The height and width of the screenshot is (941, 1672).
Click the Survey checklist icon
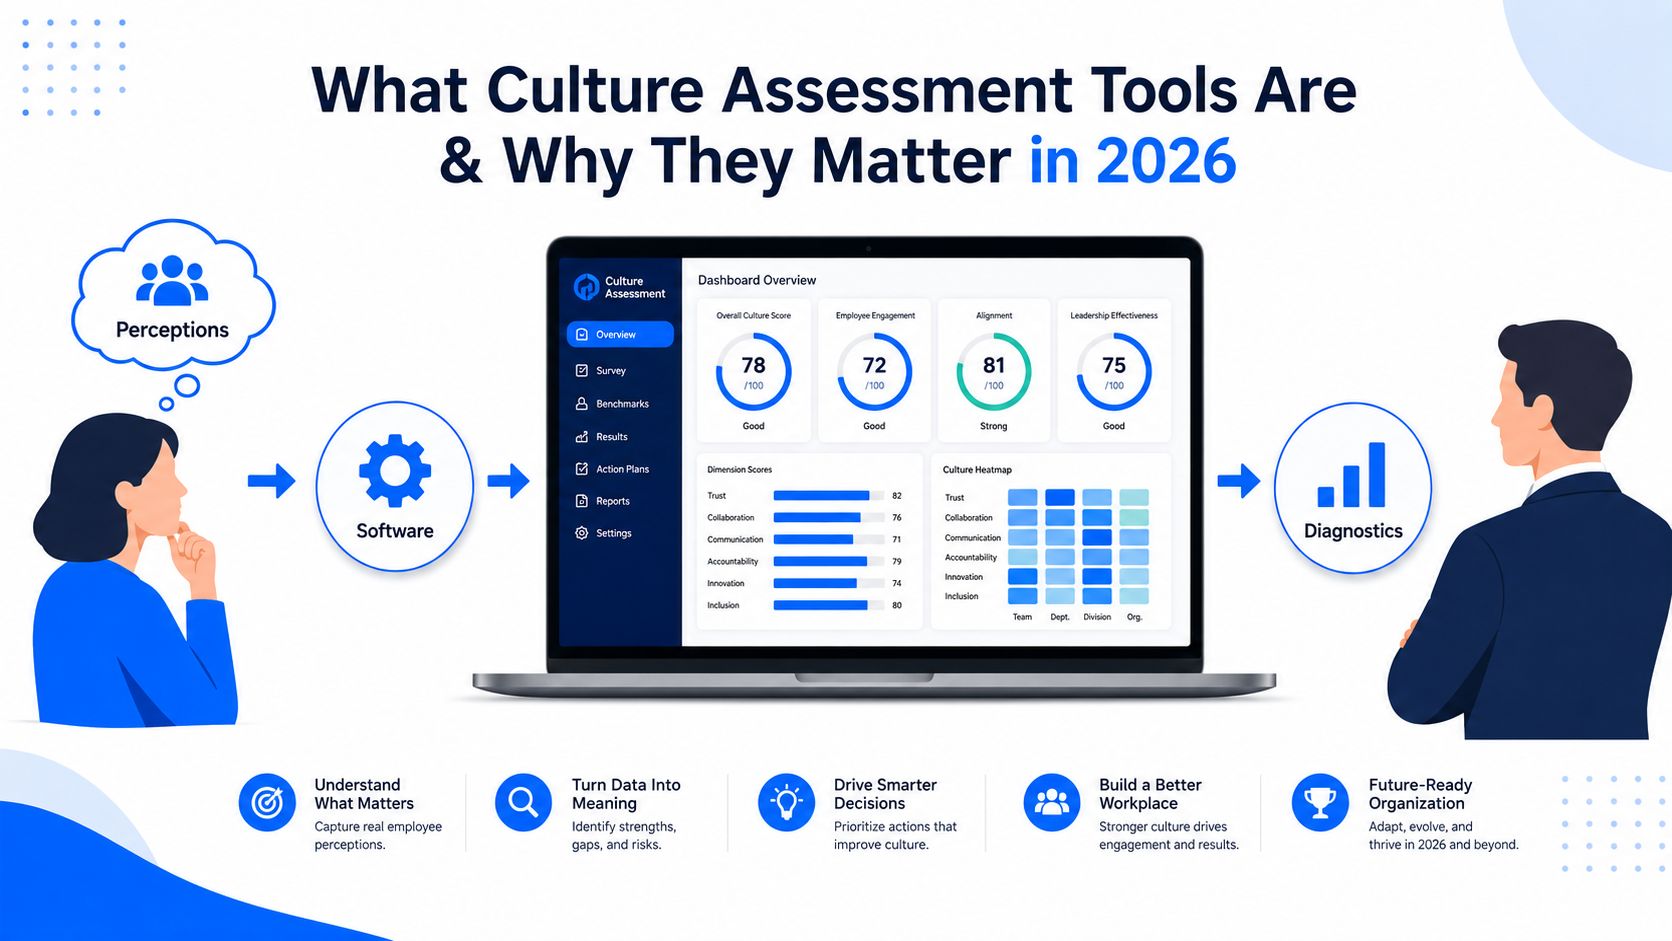coord(582,370)
